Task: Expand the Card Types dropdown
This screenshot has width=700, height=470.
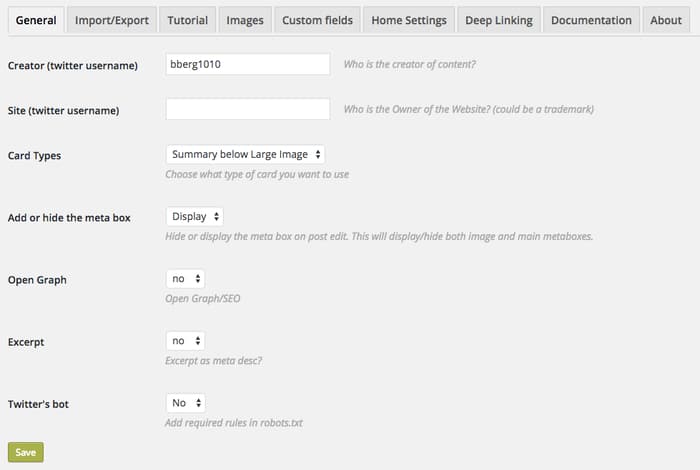Action: (245, 155)
